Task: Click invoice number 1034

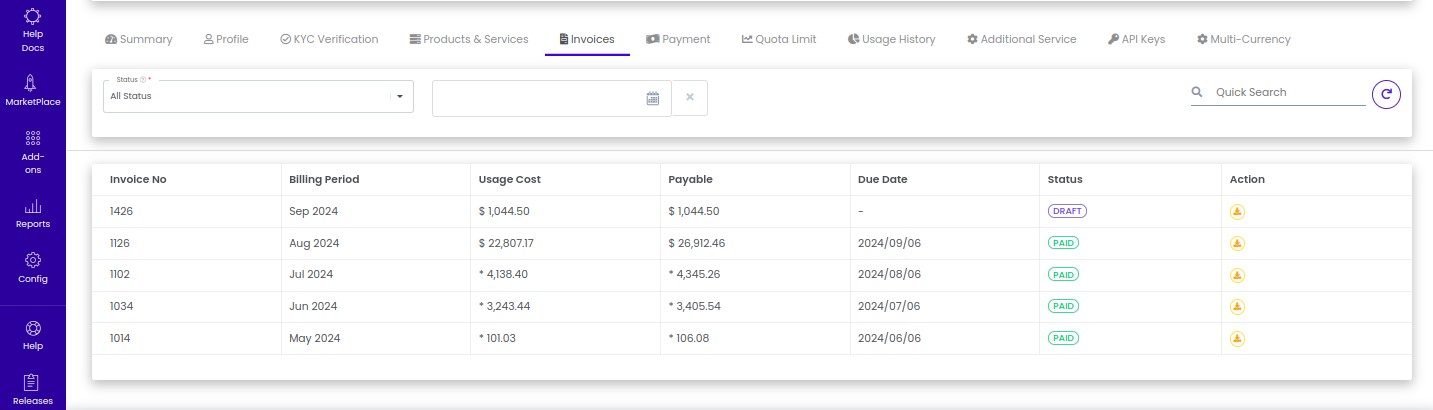Action: [121, 306]
